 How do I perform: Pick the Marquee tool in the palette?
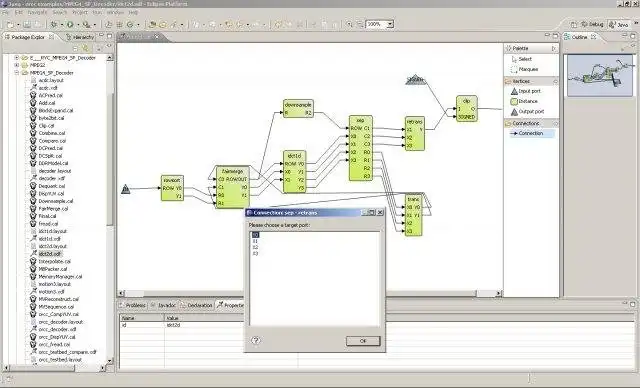[524, 69]
